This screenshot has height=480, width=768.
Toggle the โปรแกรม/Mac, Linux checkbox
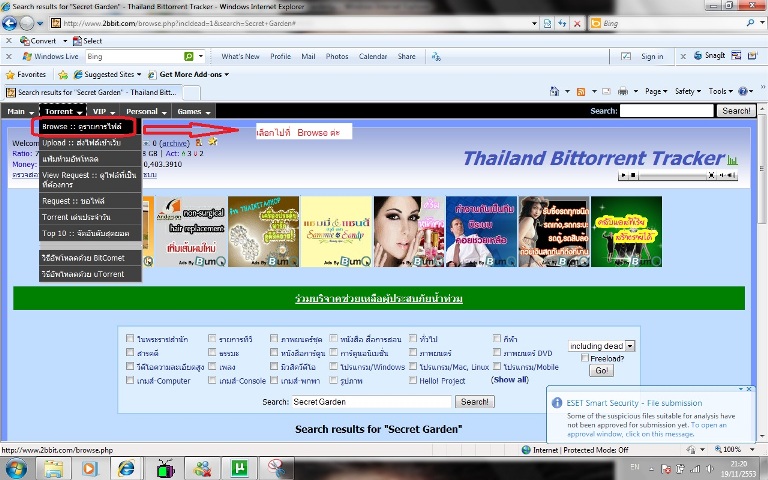413,366
